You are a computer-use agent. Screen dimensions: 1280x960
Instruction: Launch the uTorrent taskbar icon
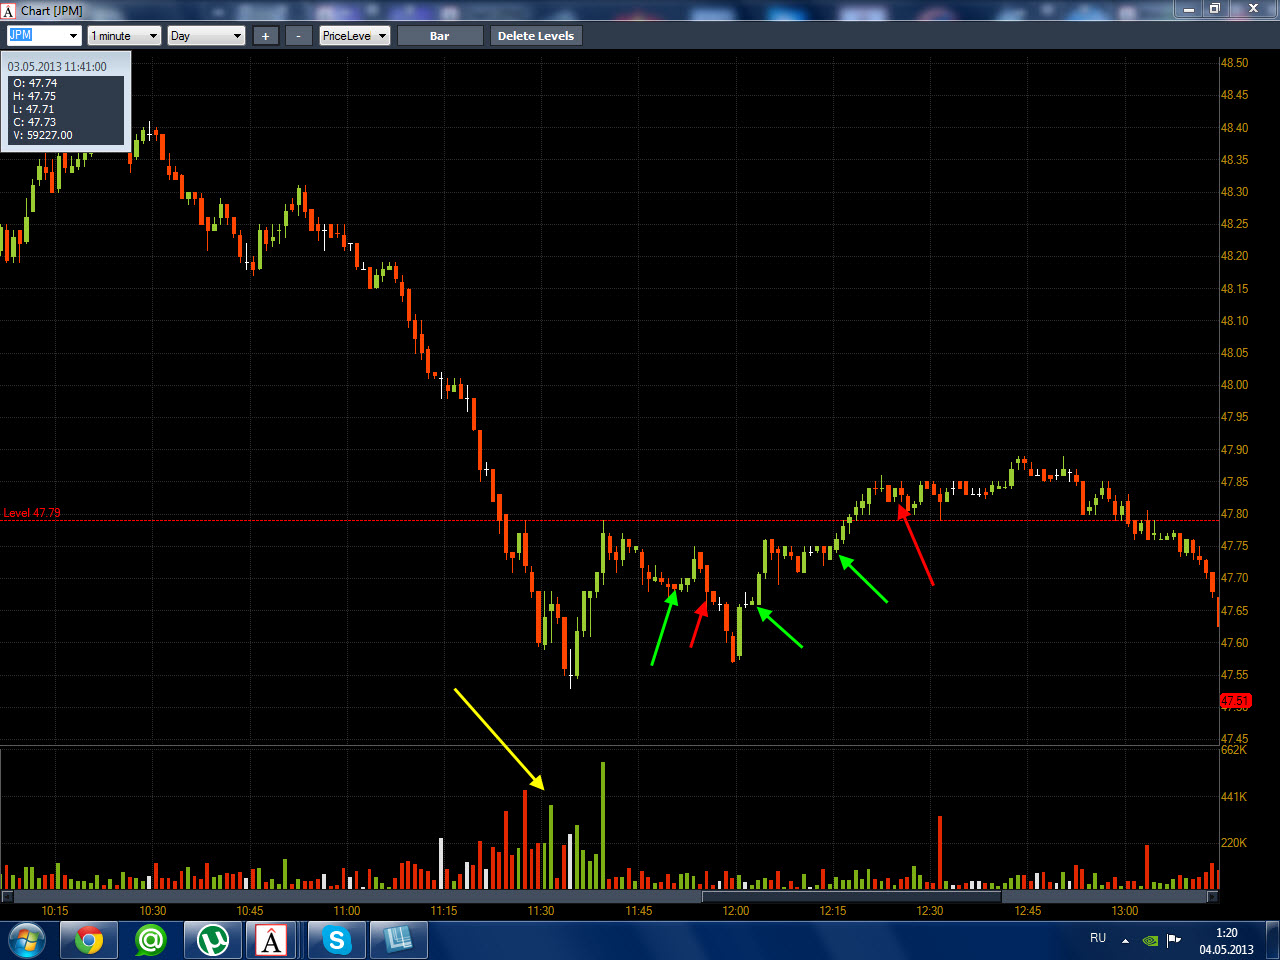(212, 940)
